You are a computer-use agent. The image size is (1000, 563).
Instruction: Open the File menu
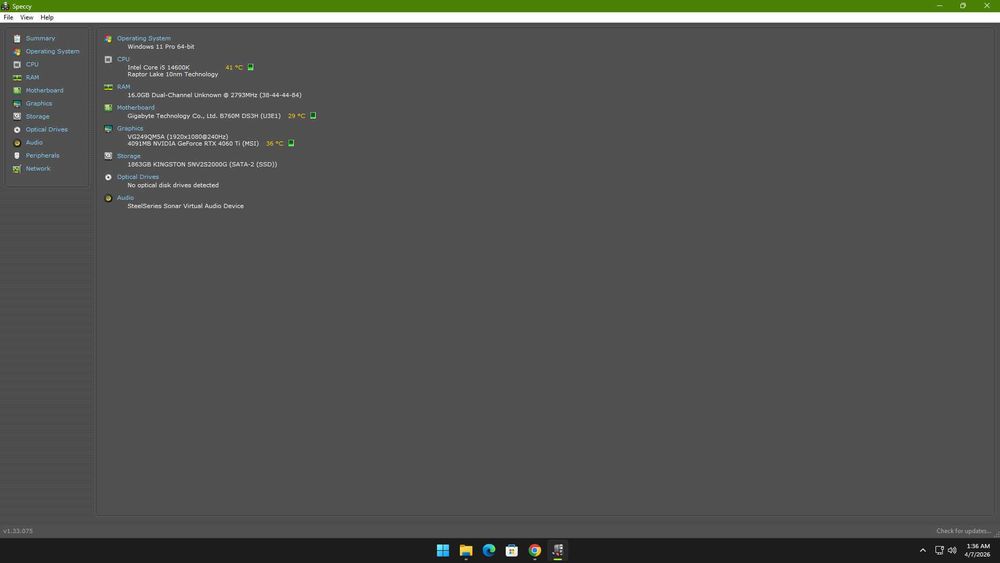(x=8, y=17)
